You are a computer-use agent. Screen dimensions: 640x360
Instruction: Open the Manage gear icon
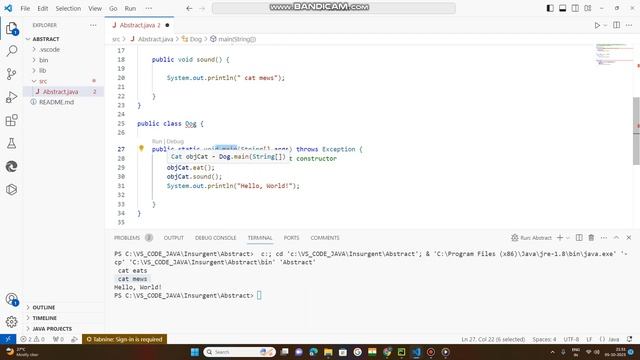pos(11,322)
